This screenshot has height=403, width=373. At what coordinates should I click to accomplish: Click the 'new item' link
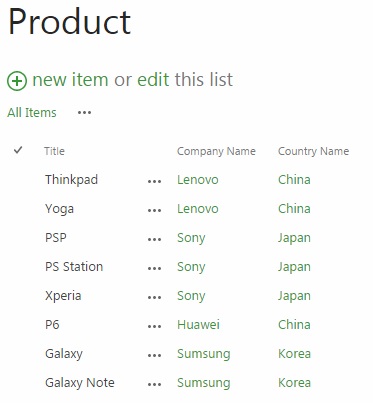(70, 80)
